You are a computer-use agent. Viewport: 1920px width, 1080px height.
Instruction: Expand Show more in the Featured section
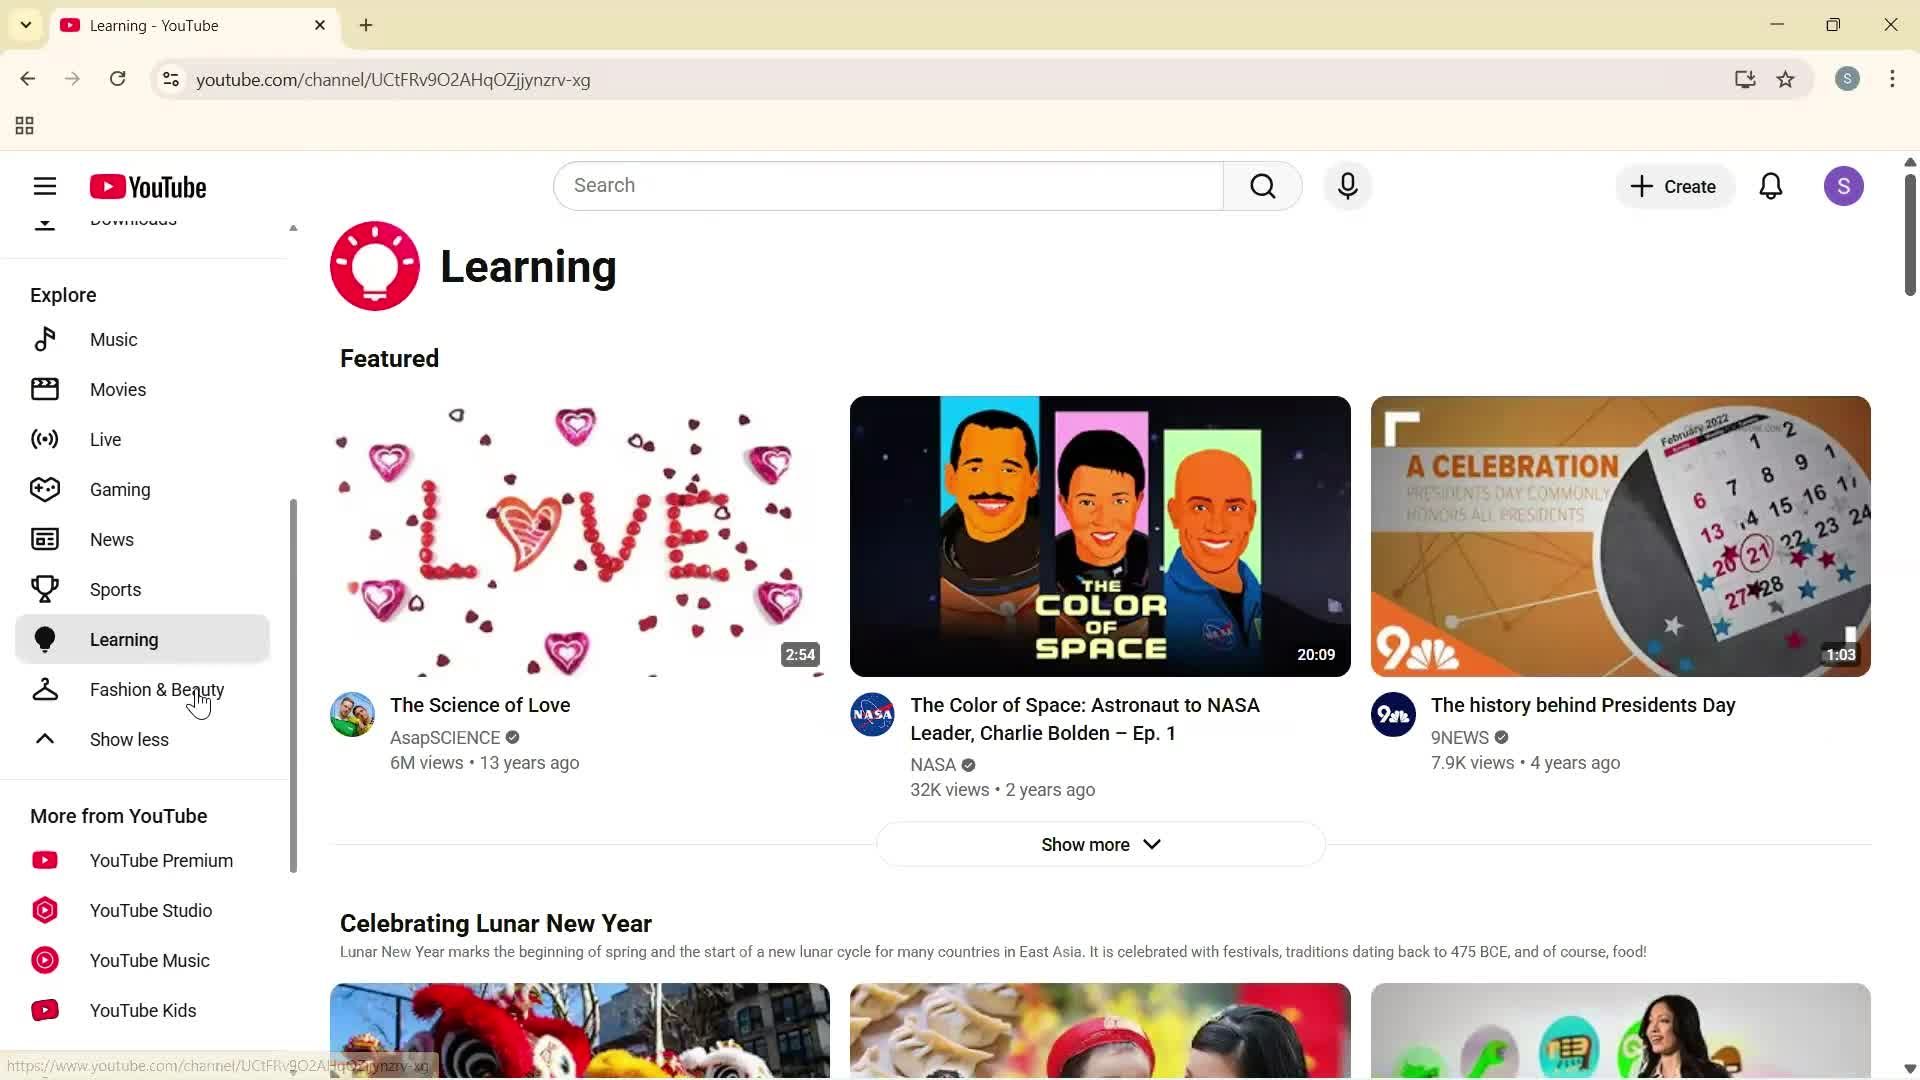[1100, 844]
